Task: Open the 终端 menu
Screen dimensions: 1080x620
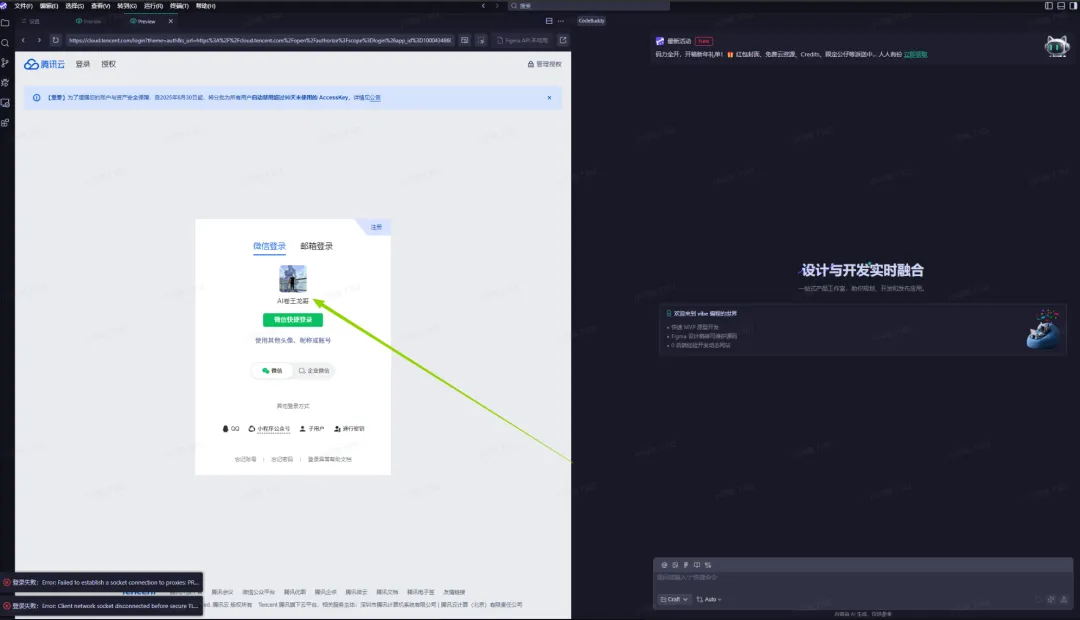Action: click(179, 6)
